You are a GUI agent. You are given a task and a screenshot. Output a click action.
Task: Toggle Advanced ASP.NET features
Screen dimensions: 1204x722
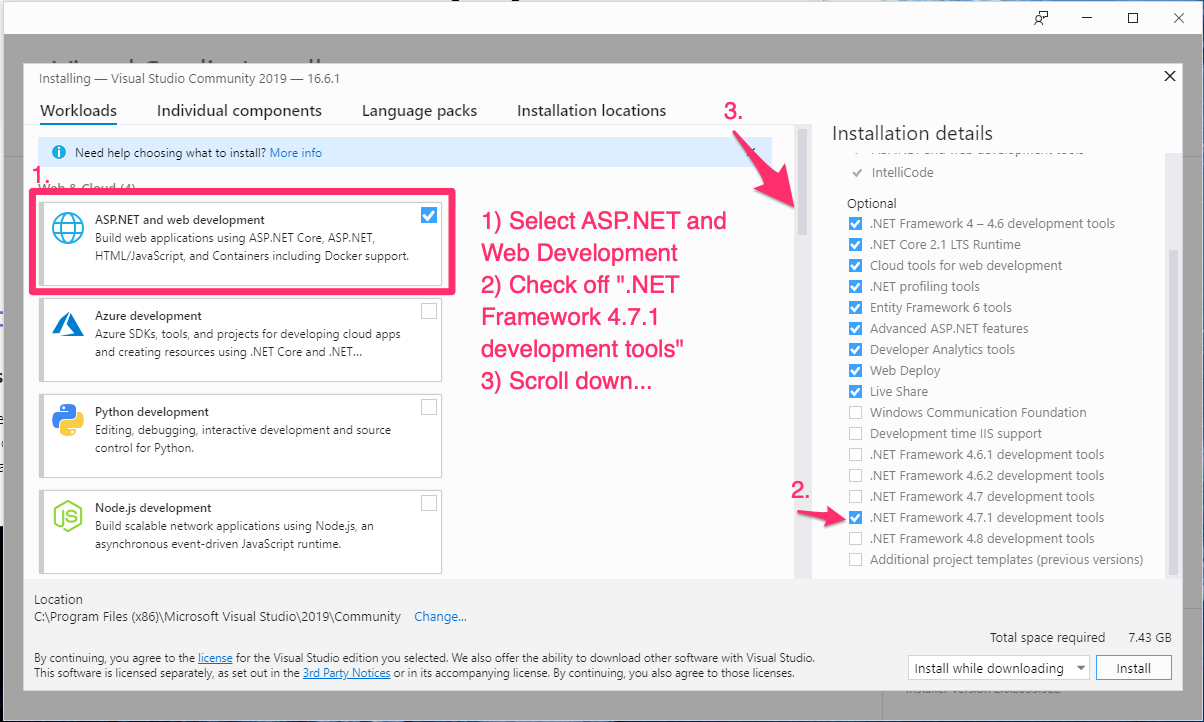pos(855,328)
